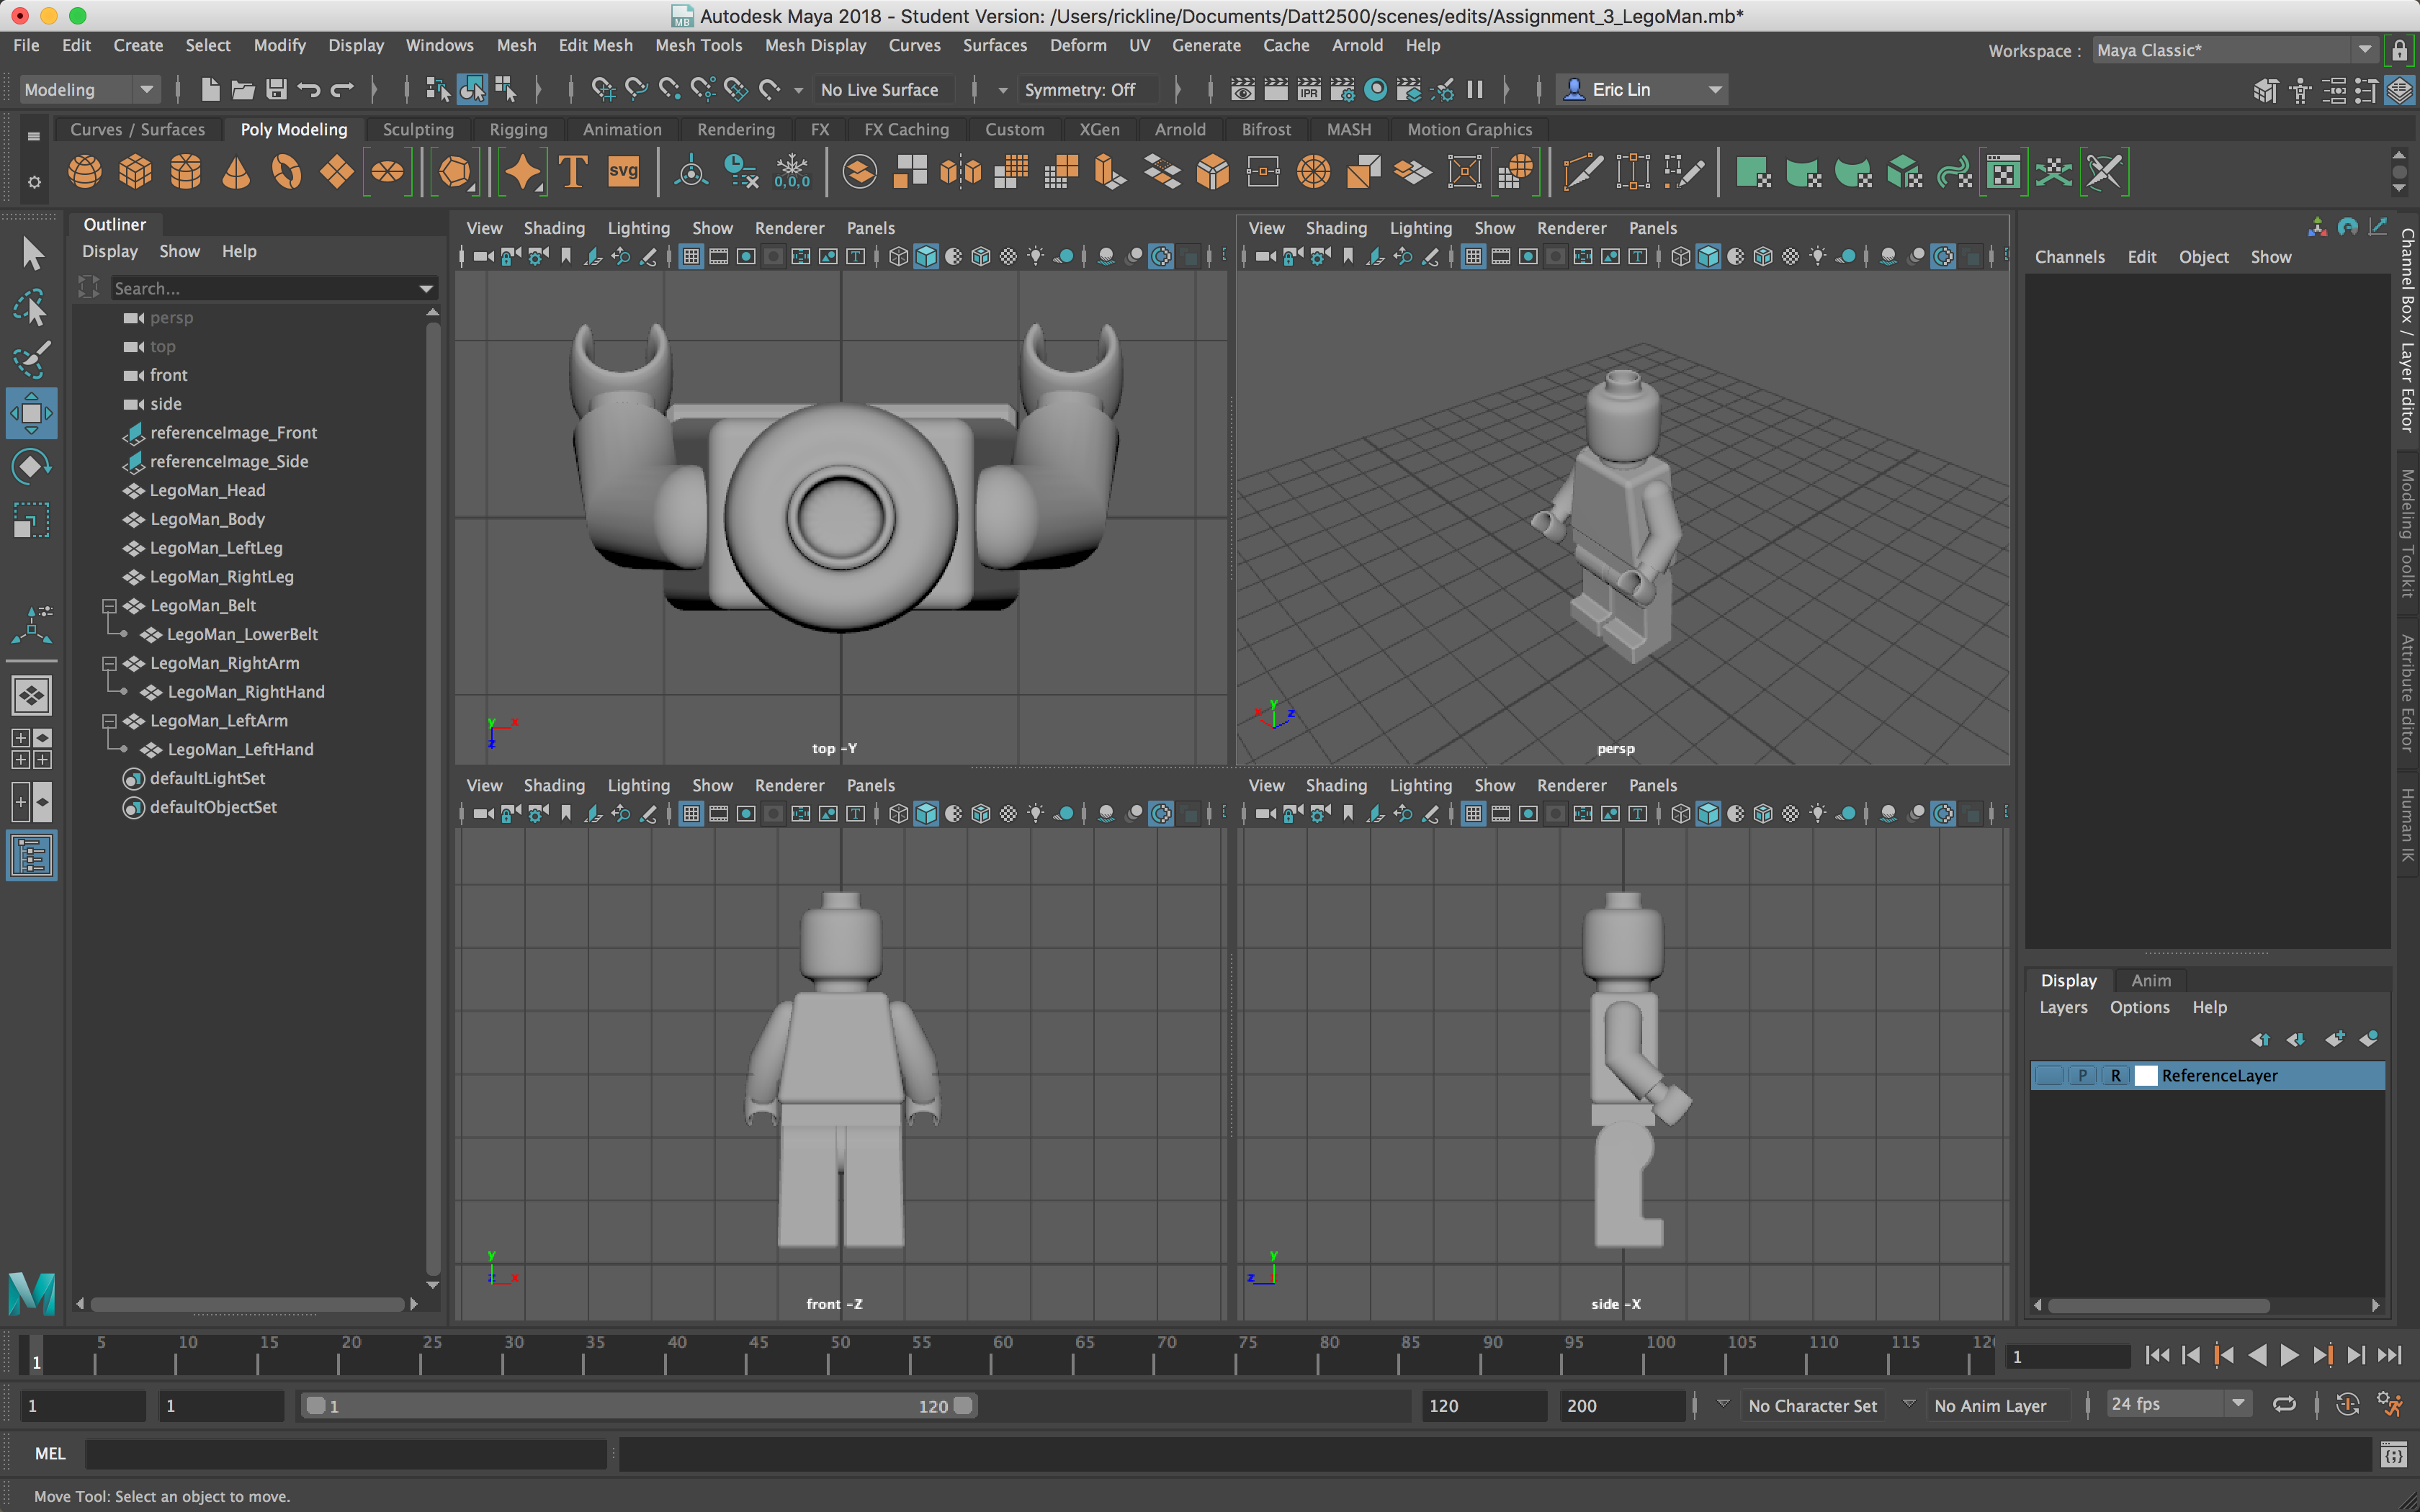2420x1512 pixels.
Task: Toggle select by component type mode
Action: [x=505, y=90]
